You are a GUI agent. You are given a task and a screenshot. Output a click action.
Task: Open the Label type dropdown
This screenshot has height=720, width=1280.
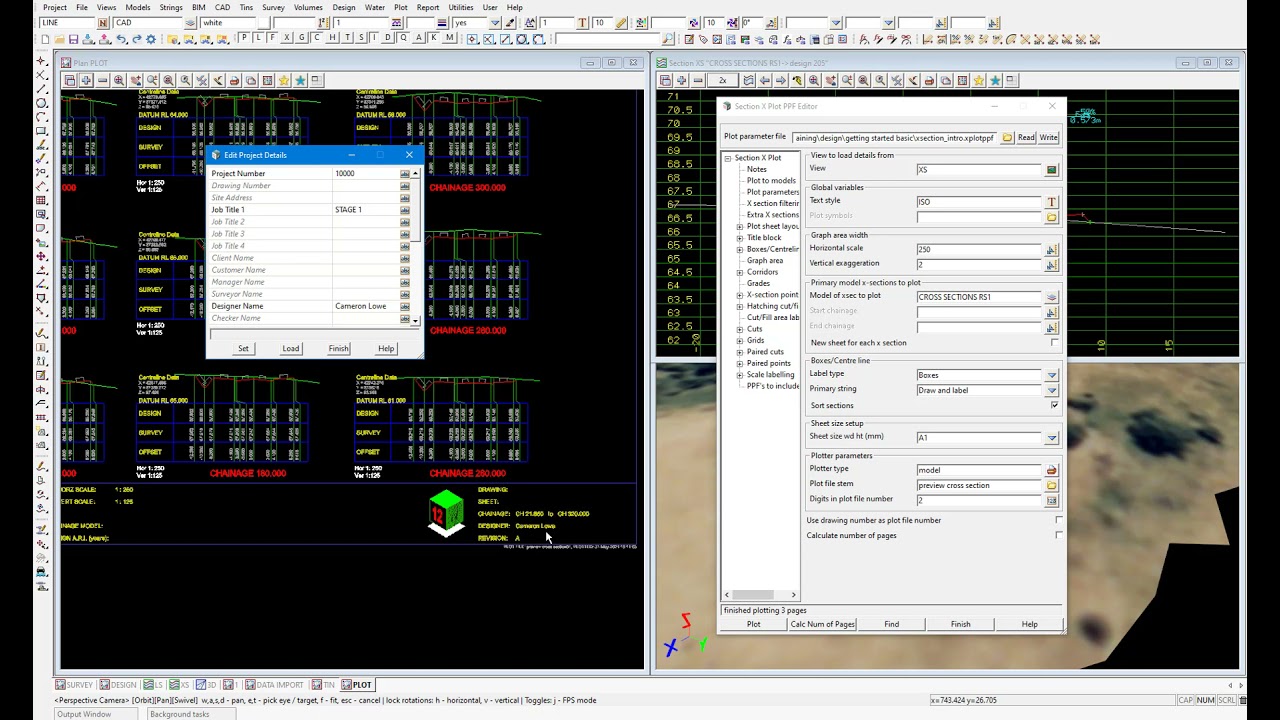click(x=1051, y=375)
